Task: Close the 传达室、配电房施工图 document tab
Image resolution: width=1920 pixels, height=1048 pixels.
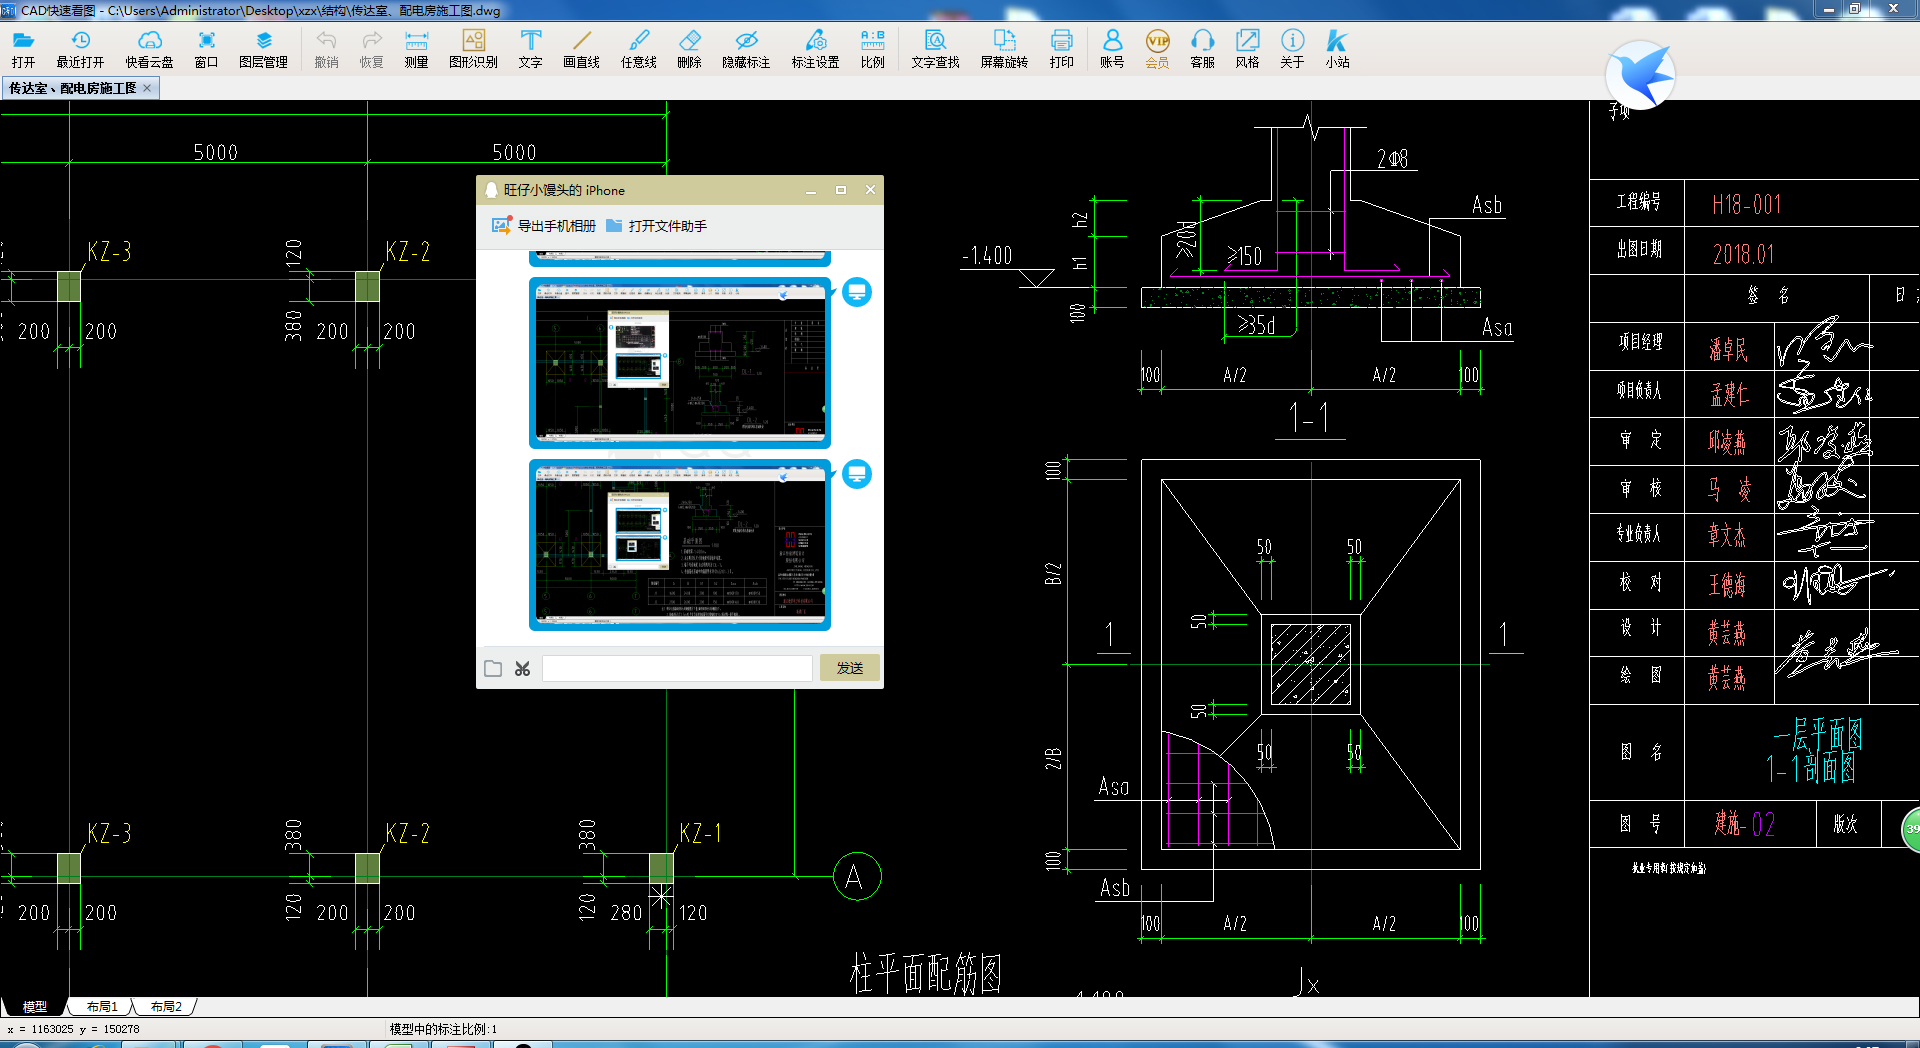Action: (147, 88)
